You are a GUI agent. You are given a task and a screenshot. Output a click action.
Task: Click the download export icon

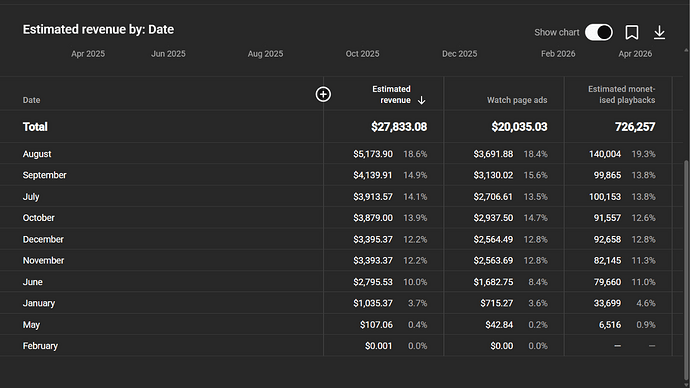pos(659,32)
